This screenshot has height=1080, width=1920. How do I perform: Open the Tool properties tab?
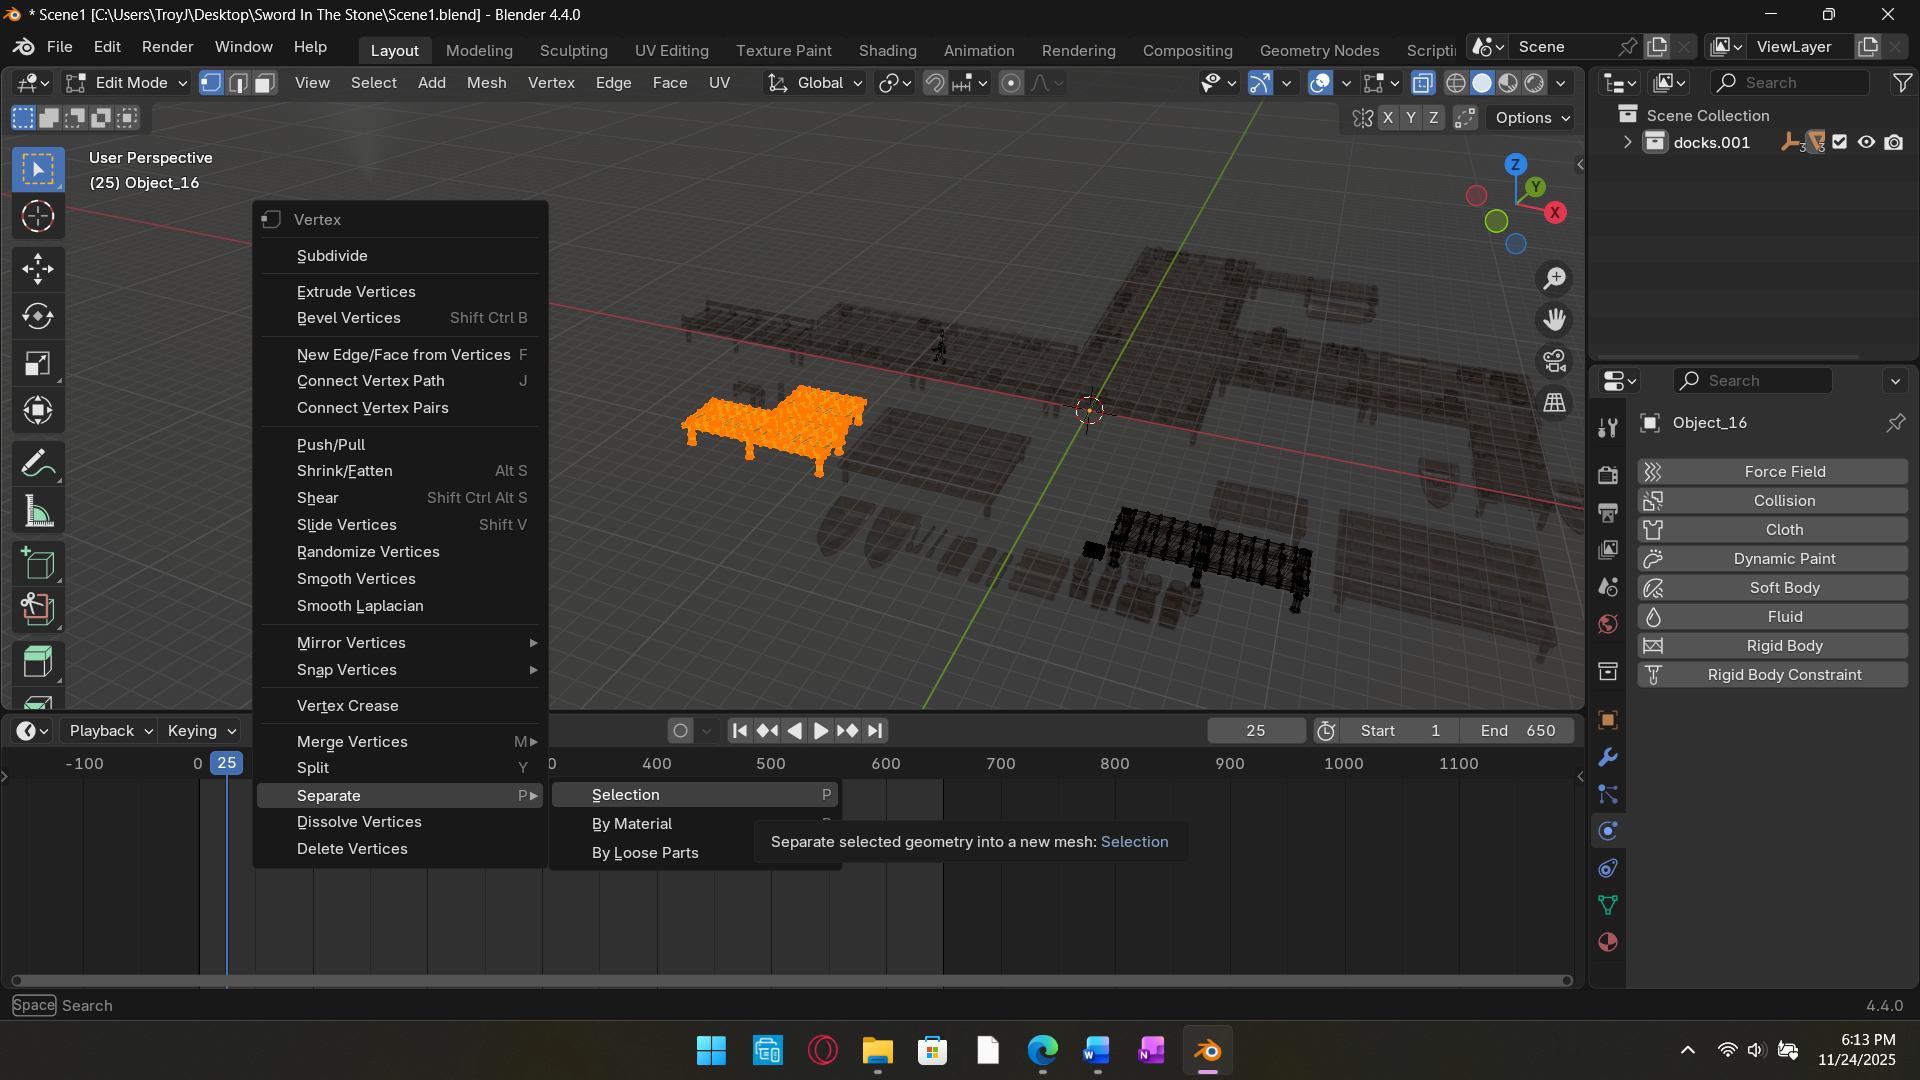click(1608, 428)
